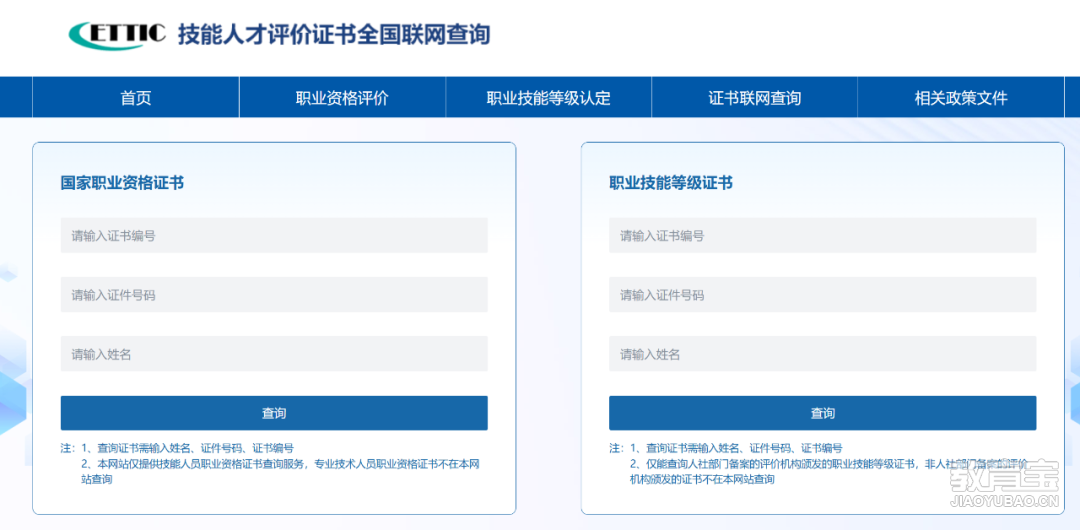This screenshot has width=1080, height=530.
Task: Click the note text below the right 查询 button
Action: [820, 464]
